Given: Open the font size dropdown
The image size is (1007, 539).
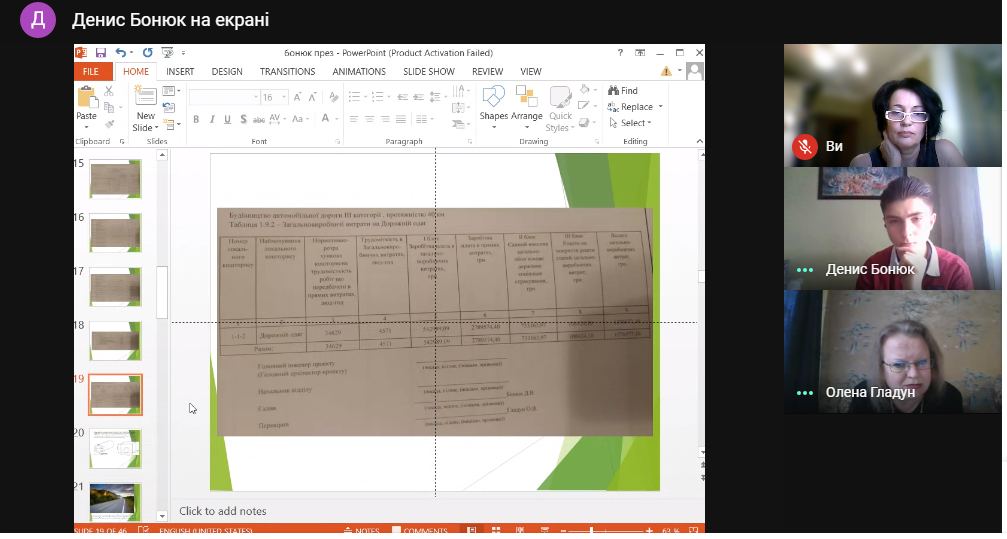Looking at the screenshot, I should (x=285, y=98).
